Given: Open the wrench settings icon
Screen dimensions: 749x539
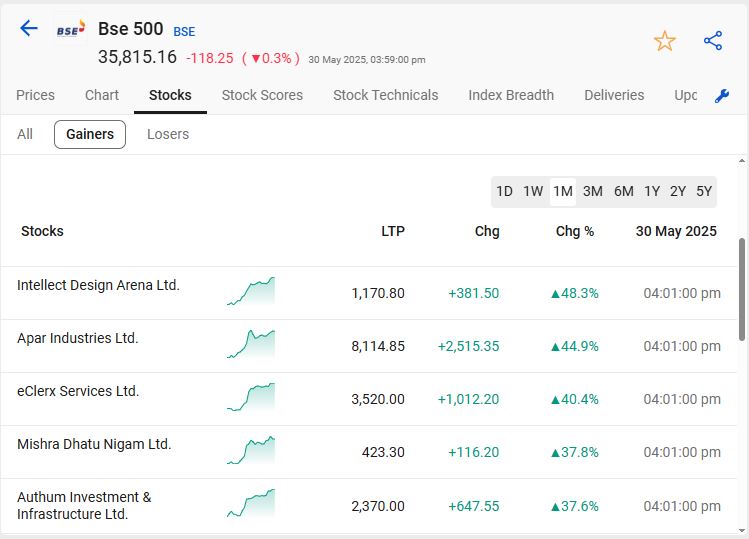Looking at the screenshot, I should click(722, 96).
